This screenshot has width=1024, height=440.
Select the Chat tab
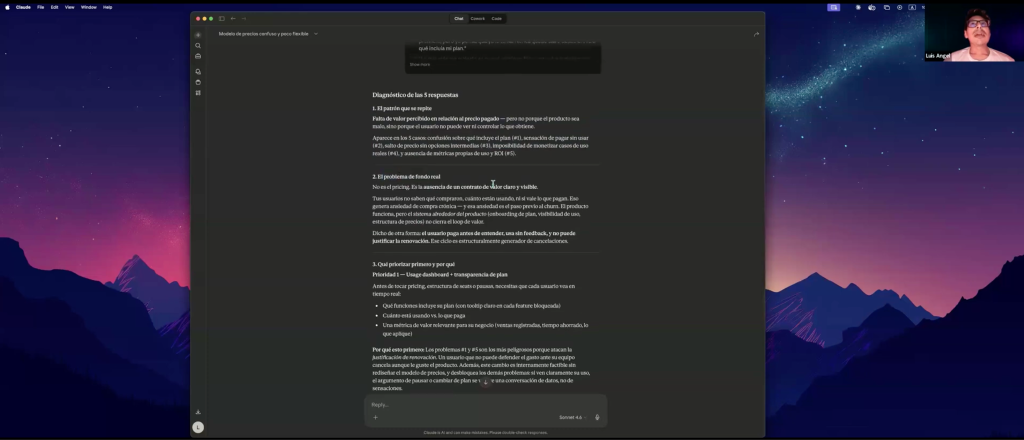pos(459,18)
